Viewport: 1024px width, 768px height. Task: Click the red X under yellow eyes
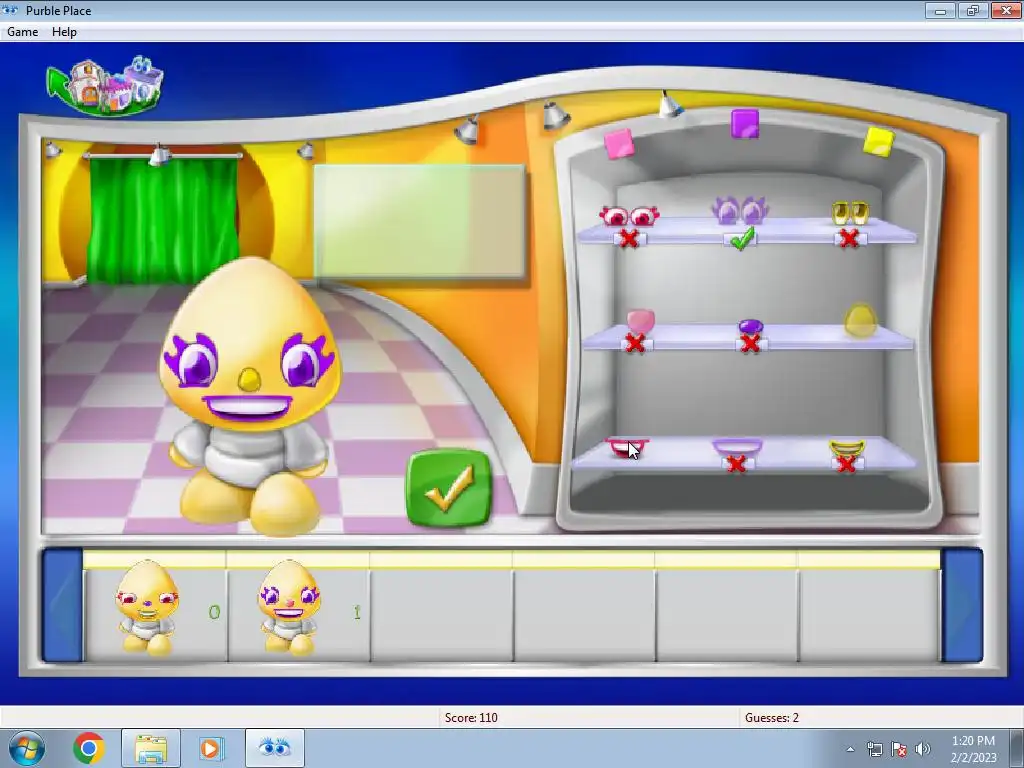coord(849,238)
